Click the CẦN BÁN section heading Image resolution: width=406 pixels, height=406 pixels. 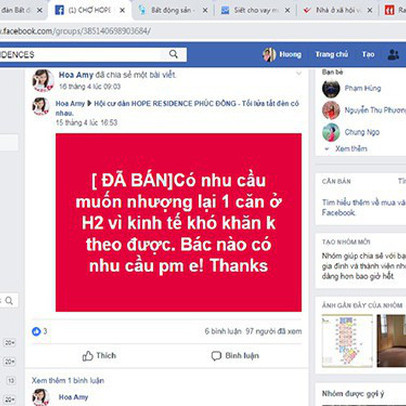click(x=336, y=181)
